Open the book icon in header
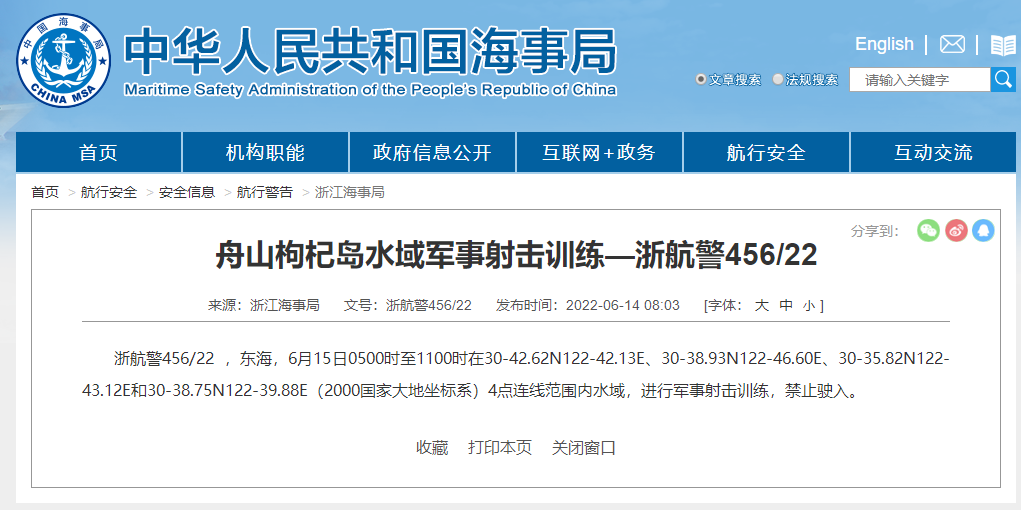 1002,45
